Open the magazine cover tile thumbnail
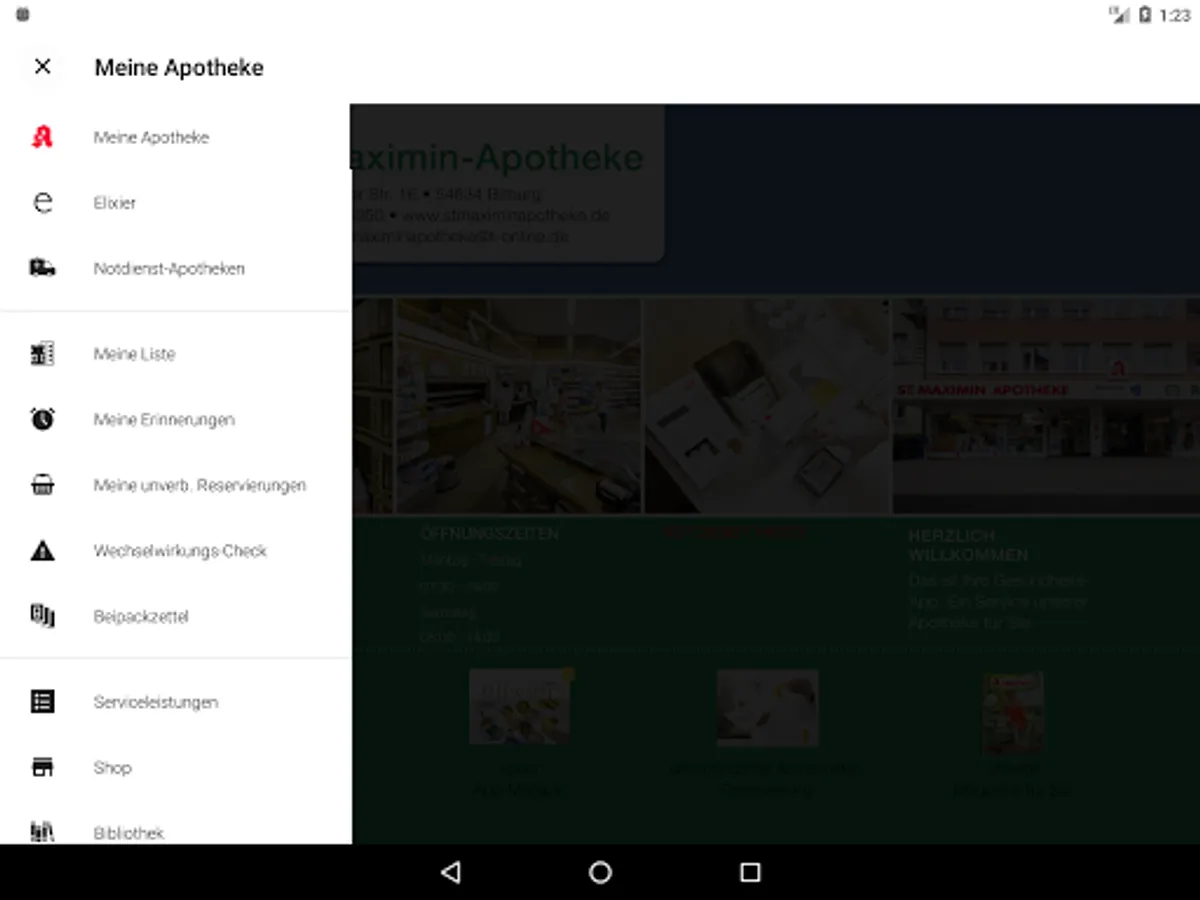 pos(1012,712)
